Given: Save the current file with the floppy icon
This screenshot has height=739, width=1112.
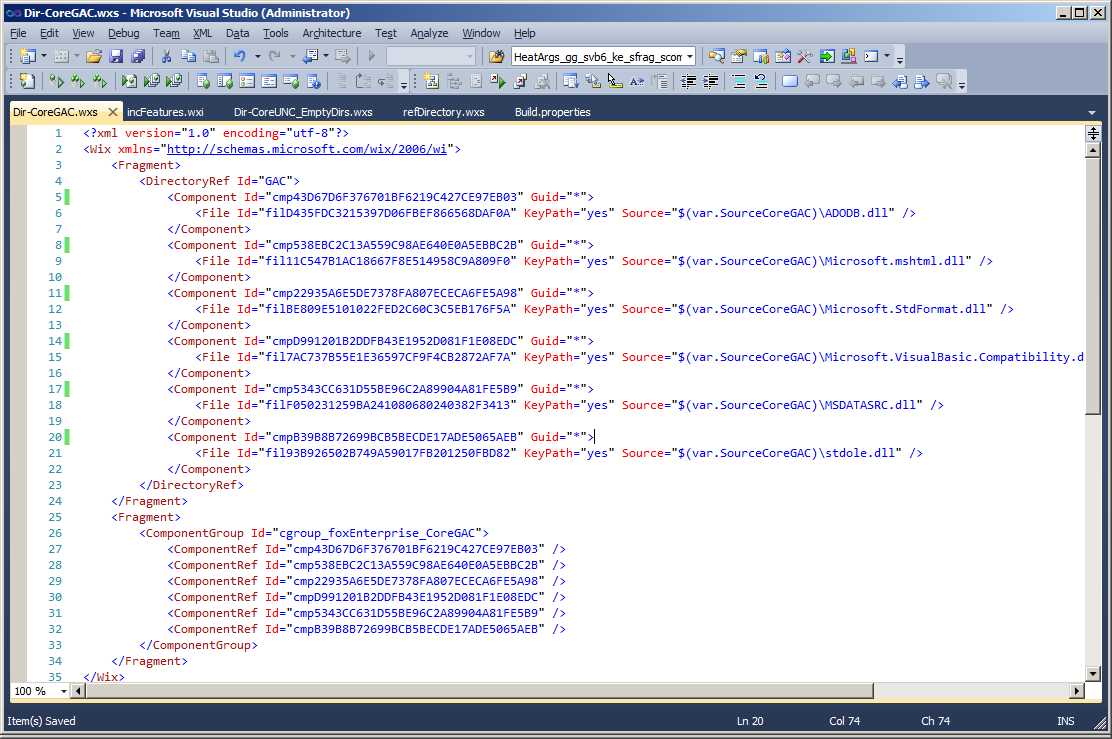Looking at the screenshot, I should click(x=116, y=56).
